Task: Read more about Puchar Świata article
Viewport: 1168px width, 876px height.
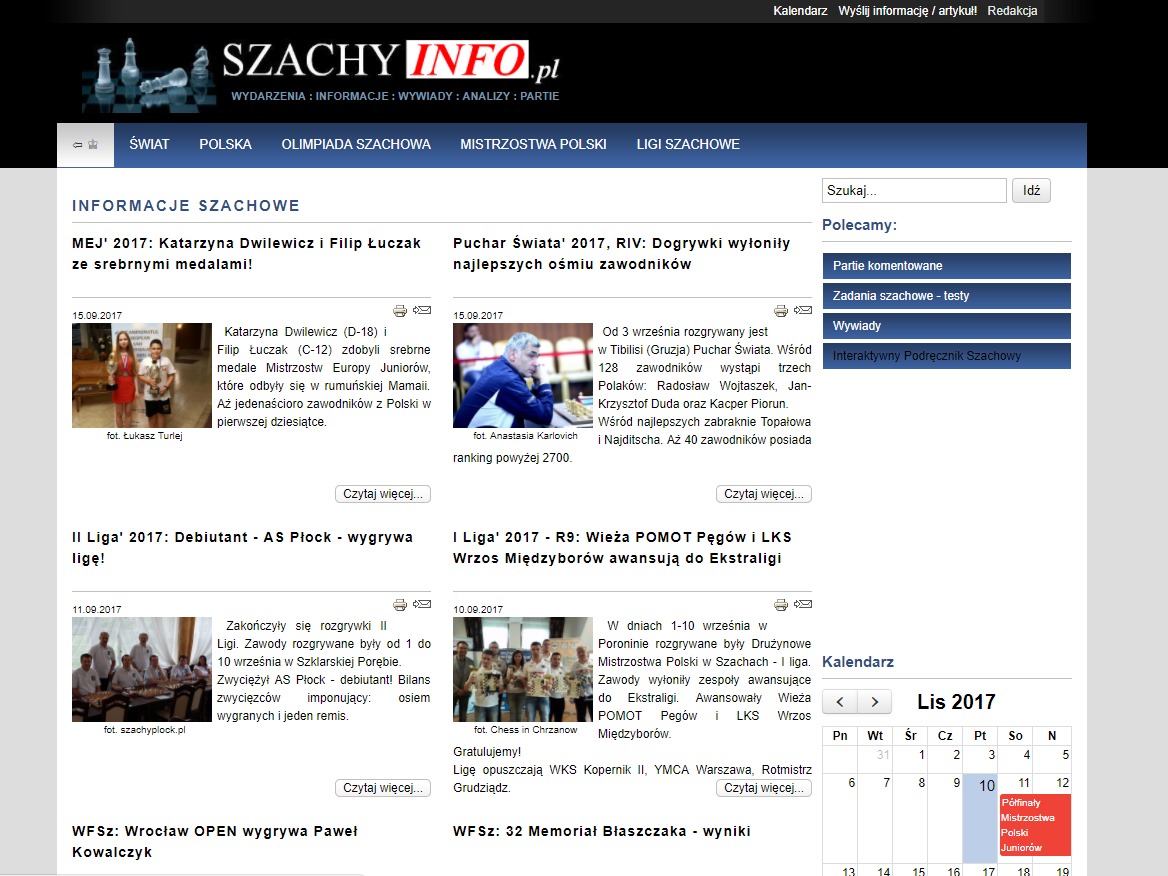Action: tap(763, 494)
